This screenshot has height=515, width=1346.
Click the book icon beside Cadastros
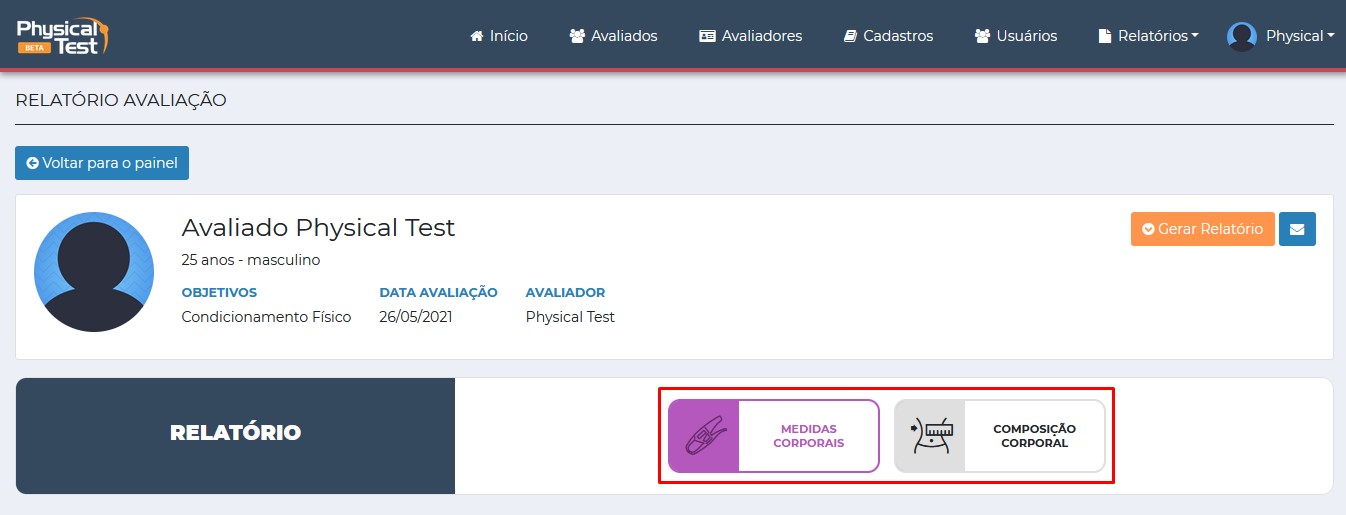(851, 36)
